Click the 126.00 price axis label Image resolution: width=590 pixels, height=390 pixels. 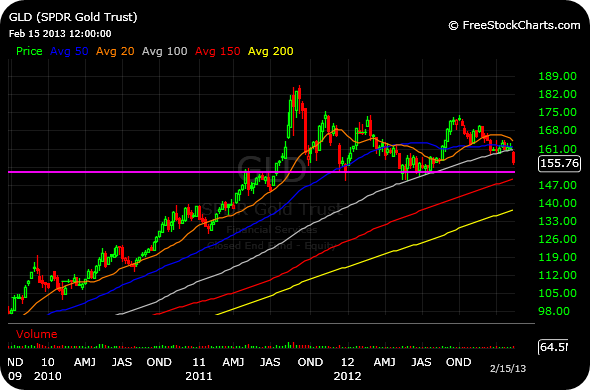coord(558,239)
